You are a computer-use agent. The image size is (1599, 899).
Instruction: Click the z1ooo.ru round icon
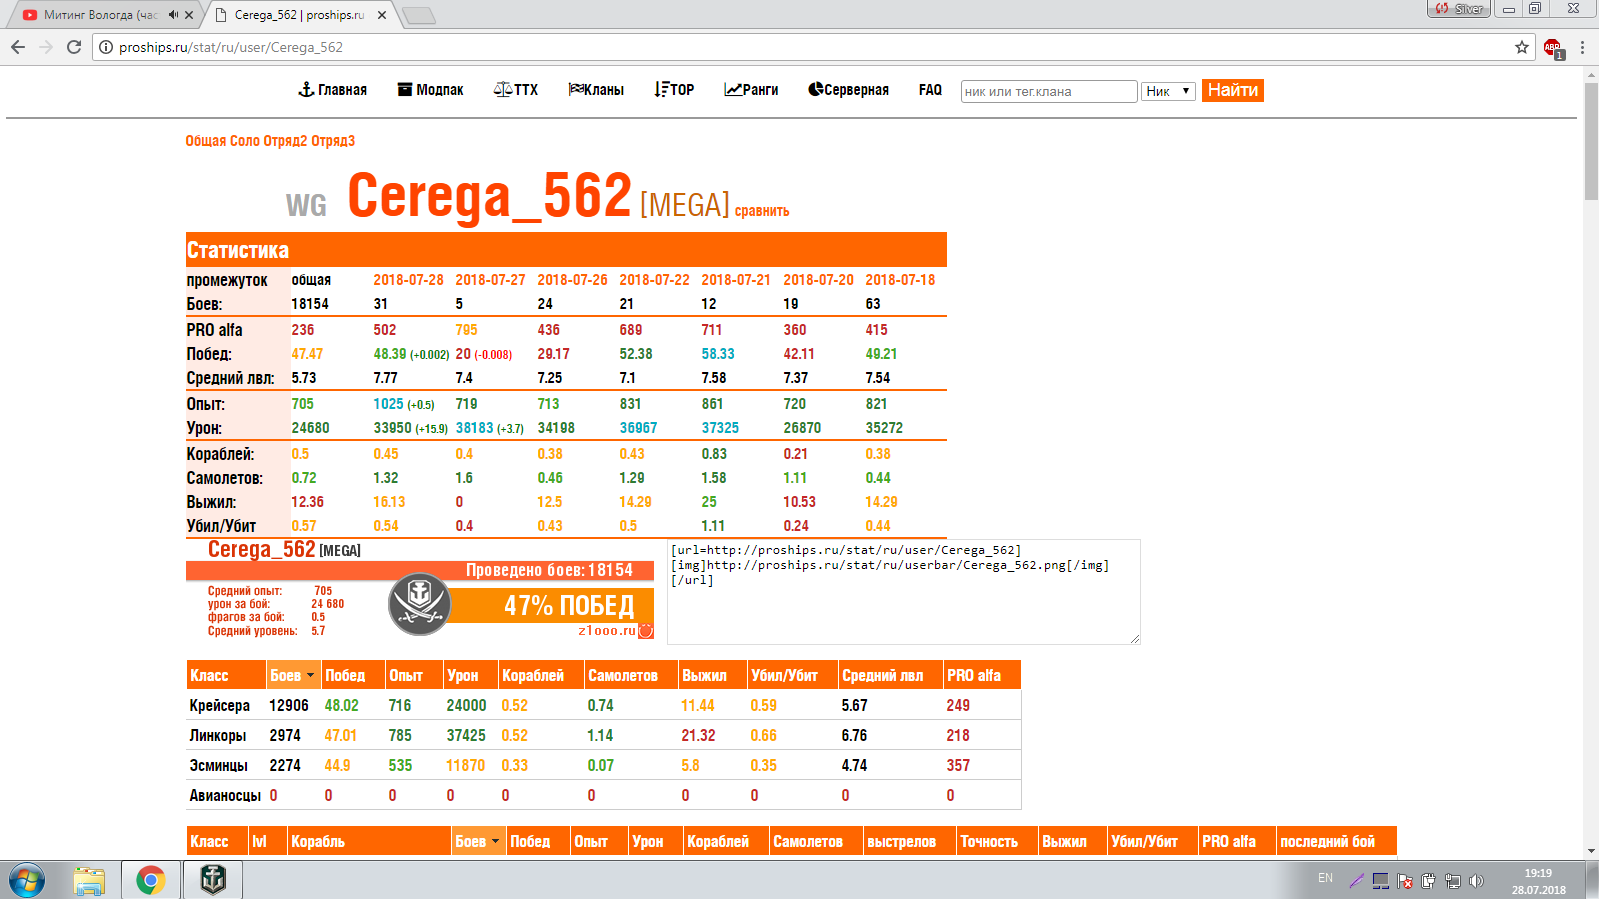(646, 631)
